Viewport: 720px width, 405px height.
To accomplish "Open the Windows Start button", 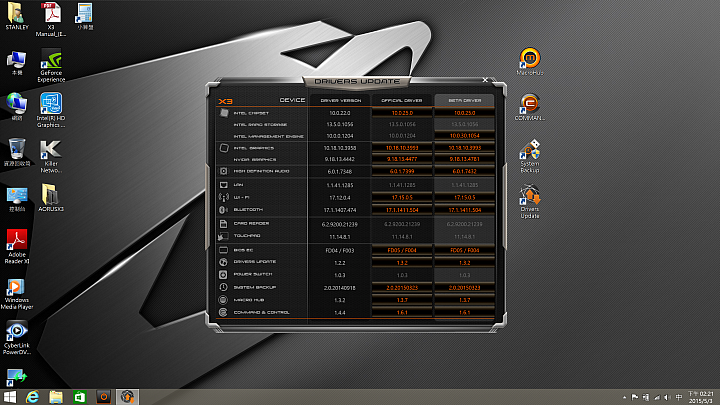I will [x=10, y=397].
